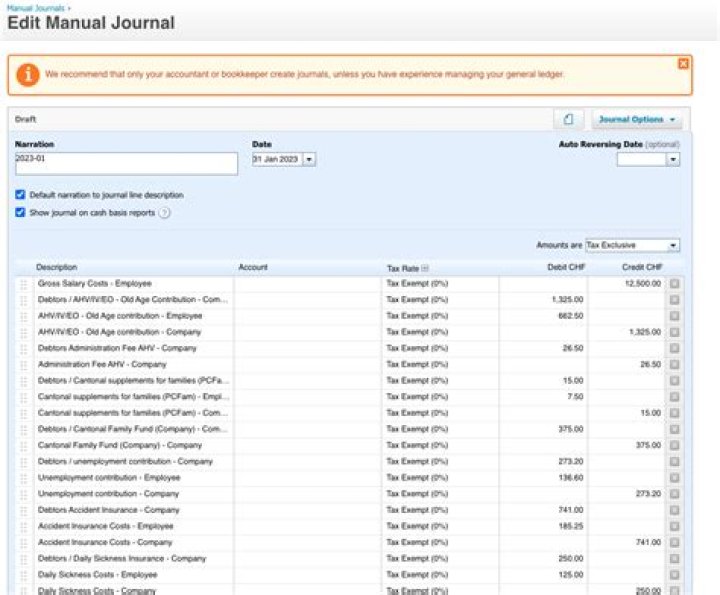This screenshot has width=720, height=595.
Task: Delete the Gross Salary Costs - Employee line
Action: [674, 284]
